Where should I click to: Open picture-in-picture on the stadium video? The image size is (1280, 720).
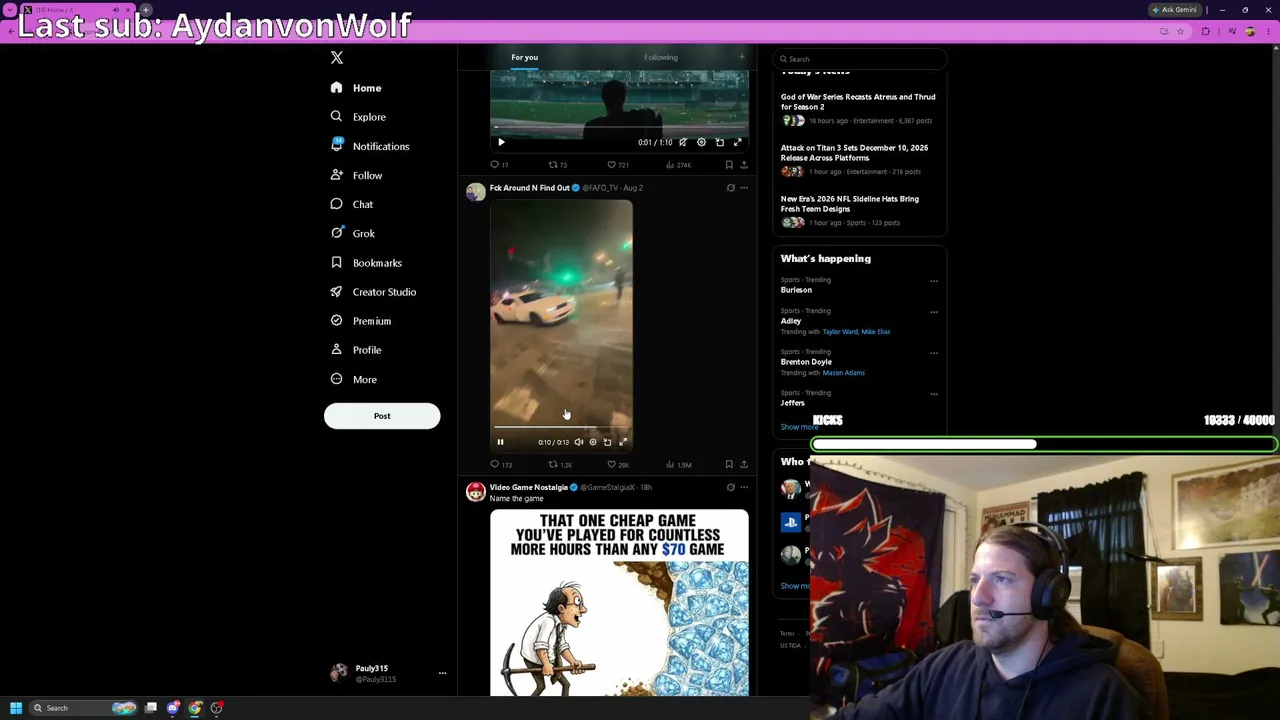719,142
